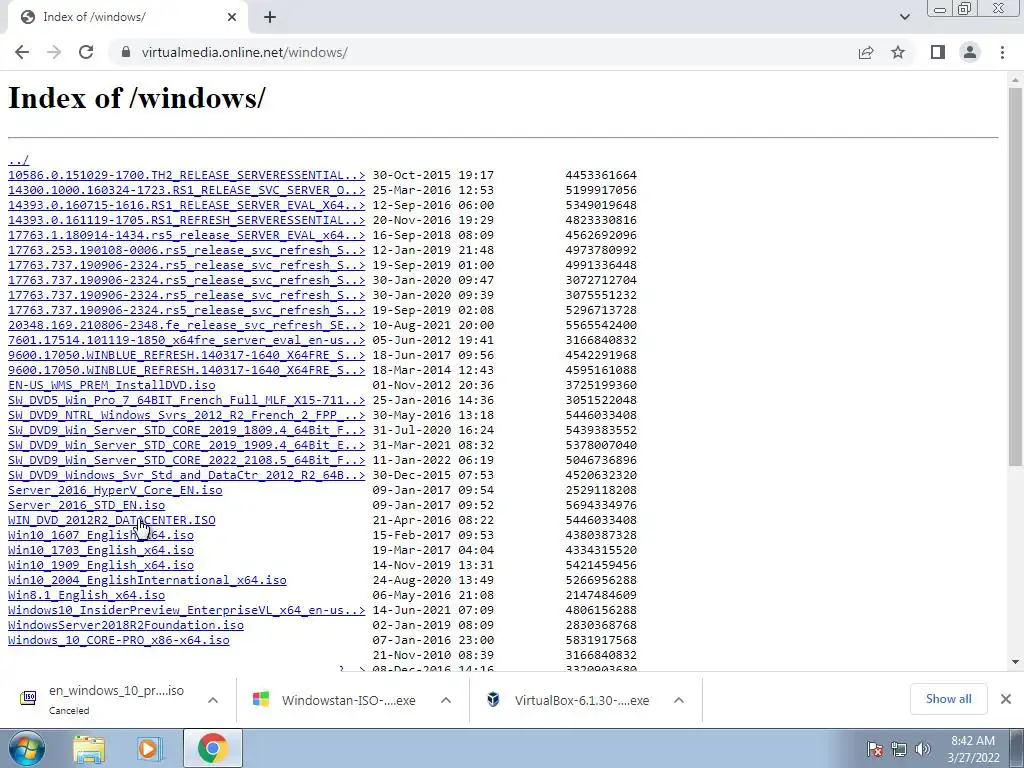Screen dimensions: 1024x768
Task: Download Server_2016_HyperV_Core_EN.iso
Action: [x=115, y=490]
